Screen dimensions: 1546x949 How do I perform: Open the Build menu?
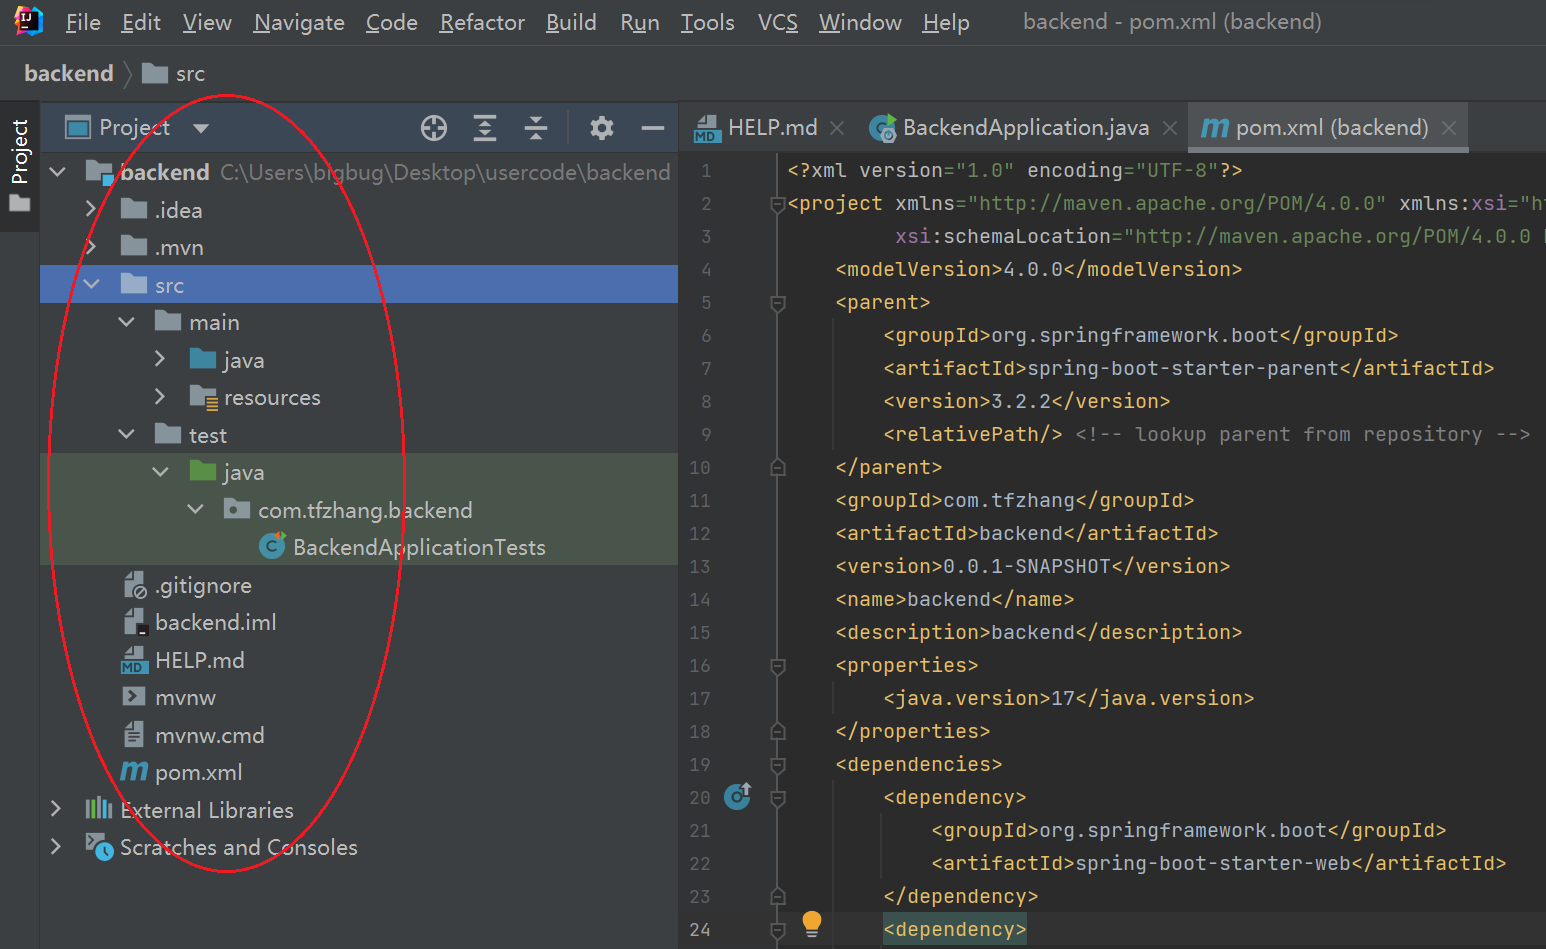click(571, 22)
